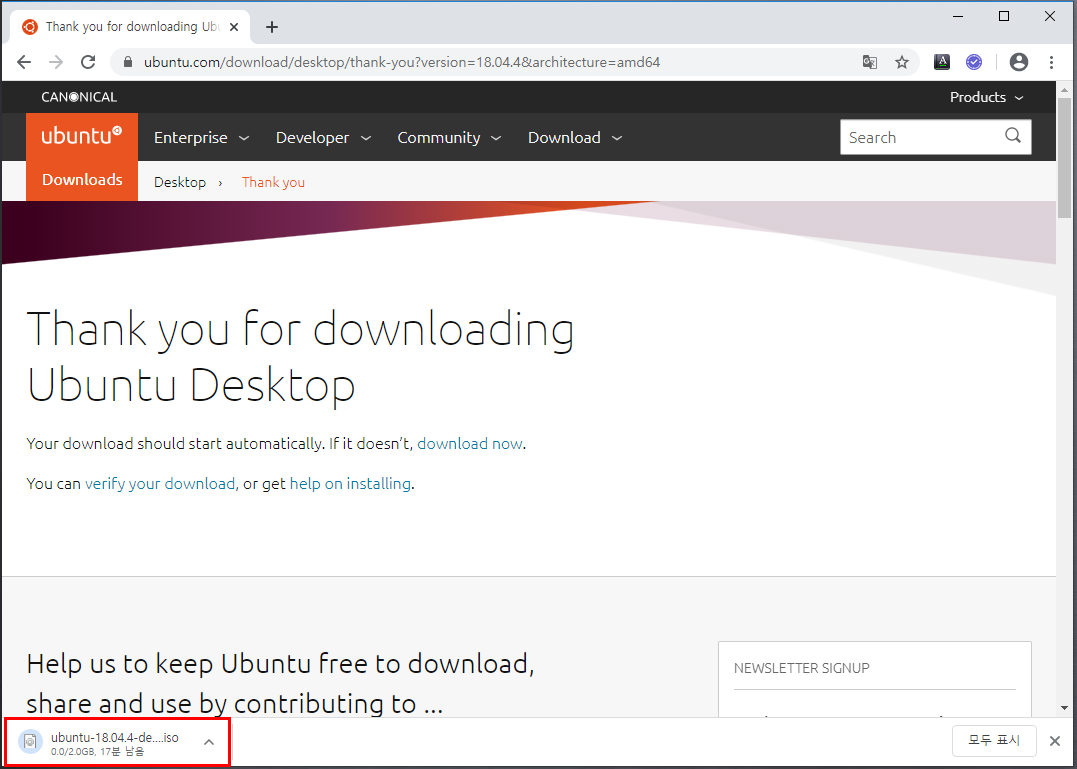The height and width of the screenshot is (769, 1077).
Task: Close the 'Thank you for downloading' tab
Action: (234, 27)
